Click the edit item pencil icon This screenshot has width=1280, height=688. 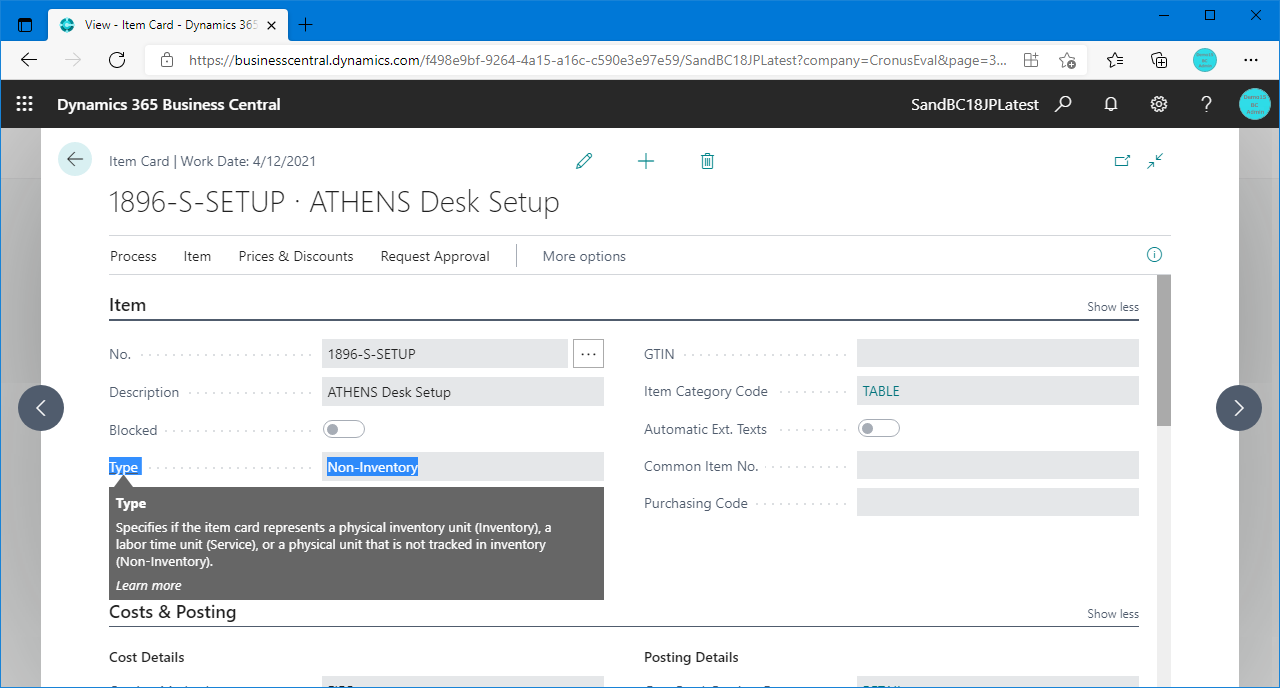[584, 160]
